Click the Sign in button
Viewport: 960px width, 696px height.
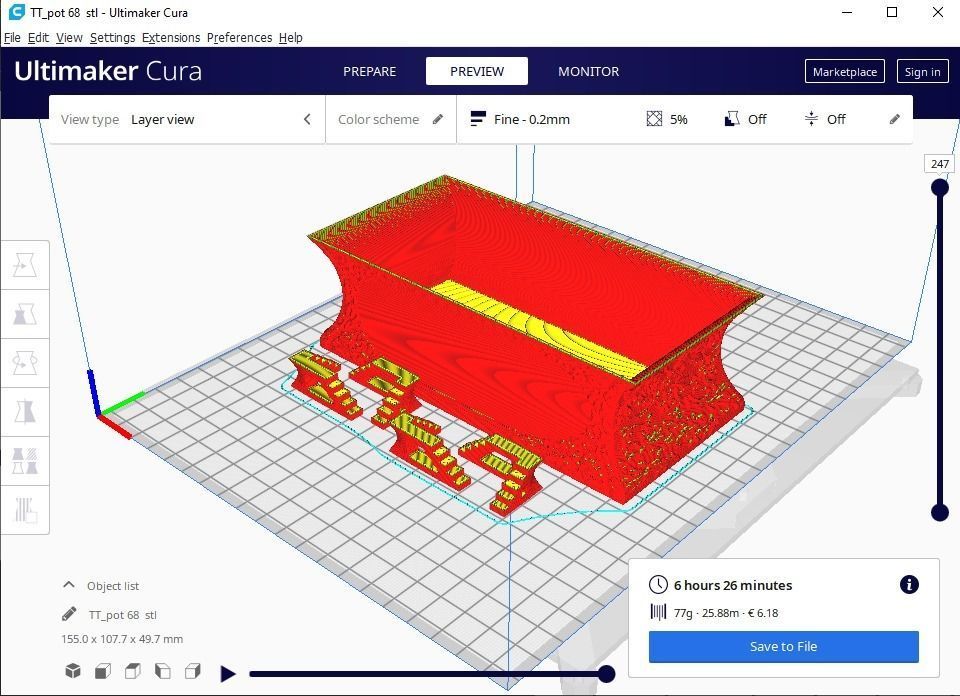[922, 72]
